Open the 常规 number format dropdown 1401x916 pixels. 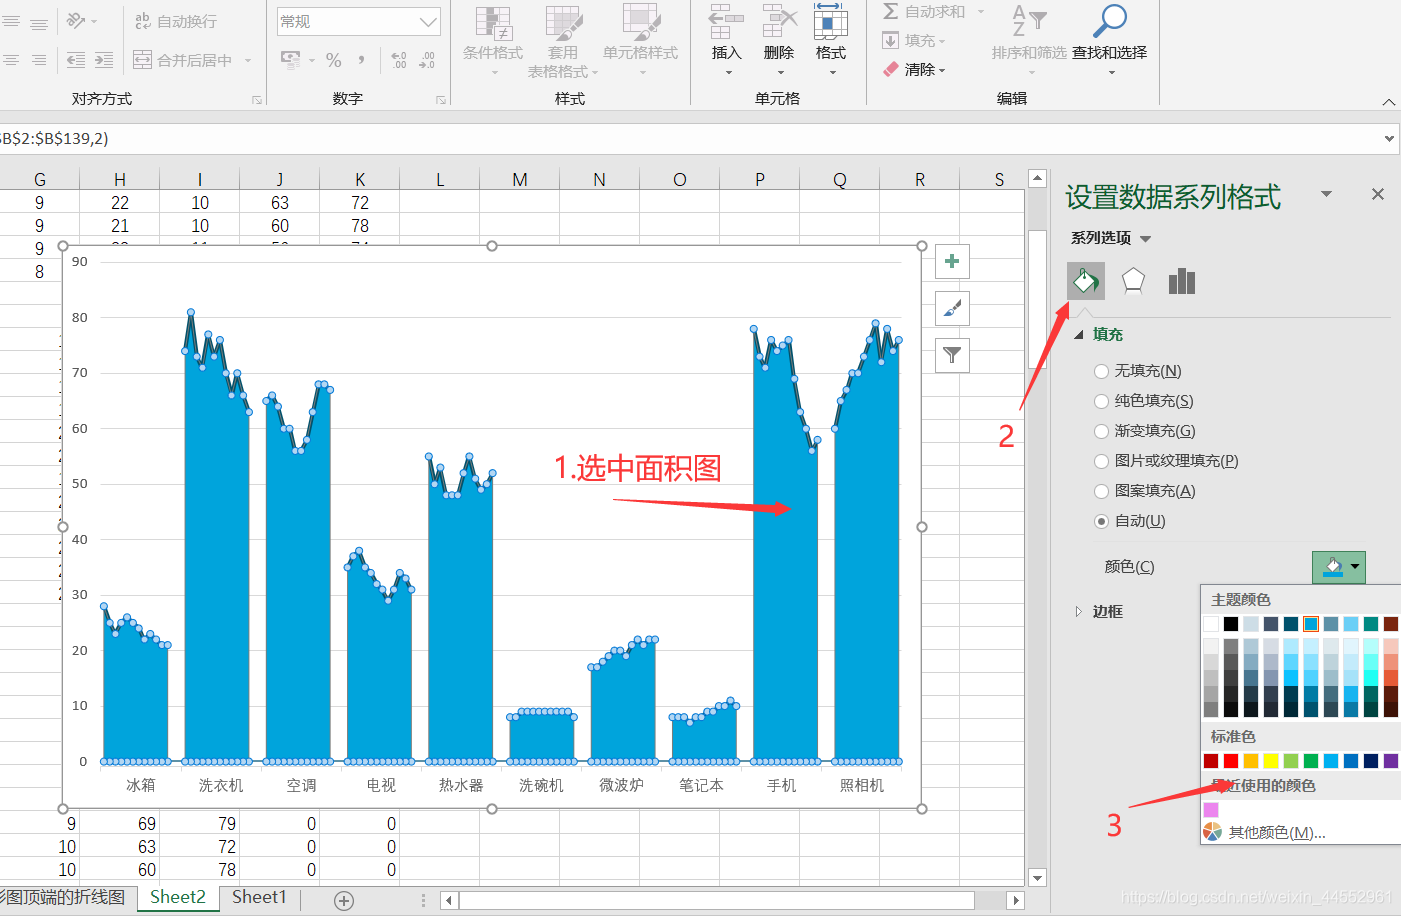point(428,21)
